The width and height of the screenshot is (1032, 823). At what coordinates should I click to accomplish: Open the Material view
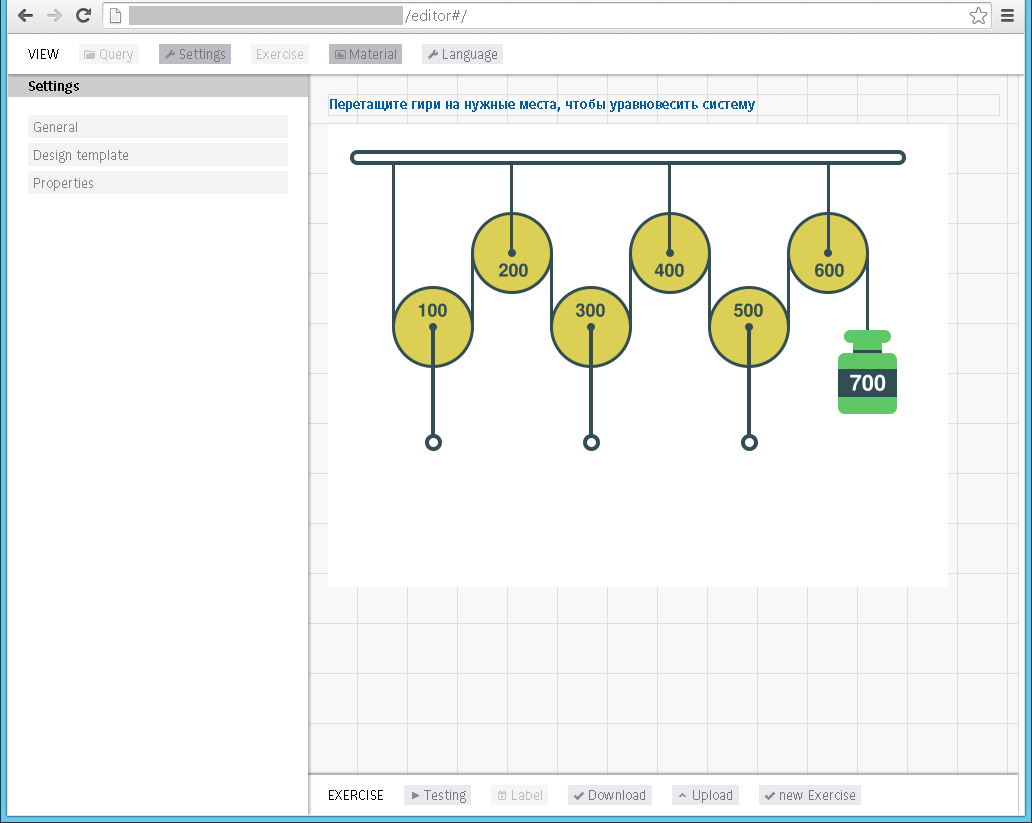pos(365,54)
